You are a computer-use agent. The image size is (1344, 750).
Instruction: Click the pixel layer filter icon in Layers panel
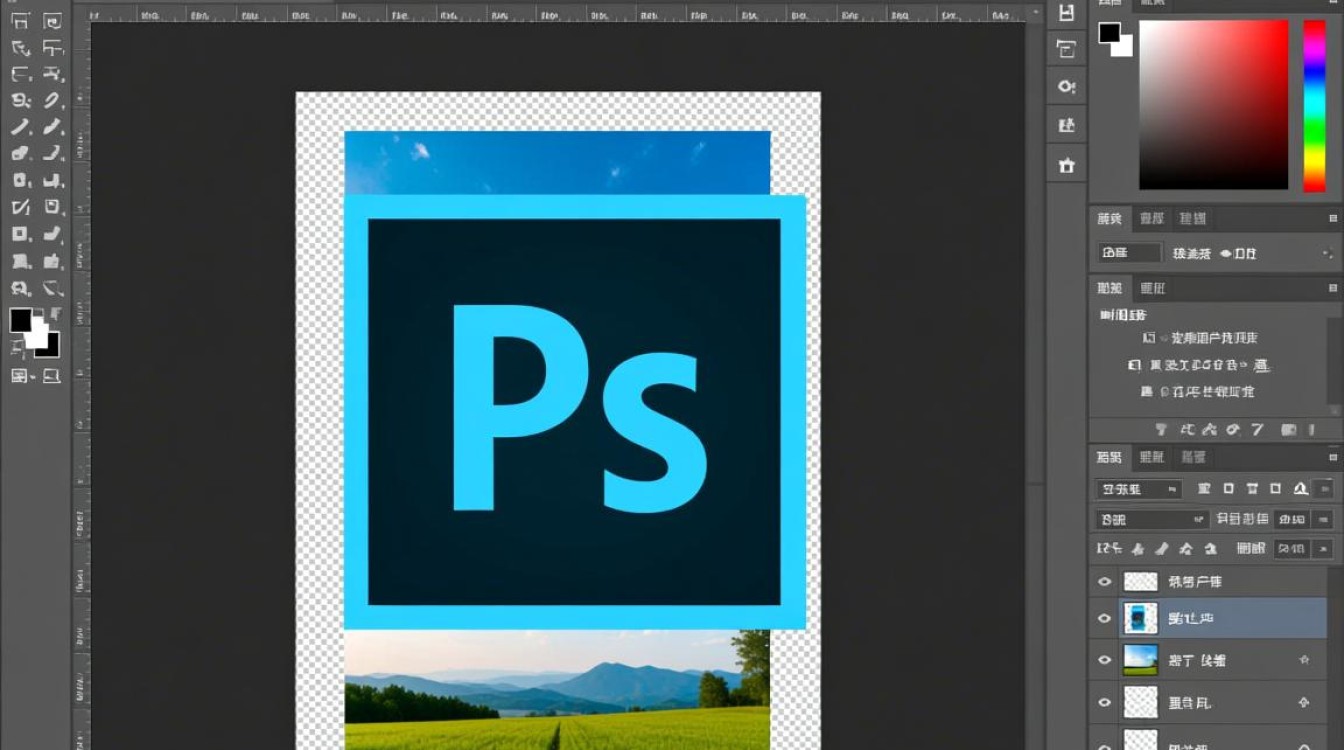pos(1204,489)
